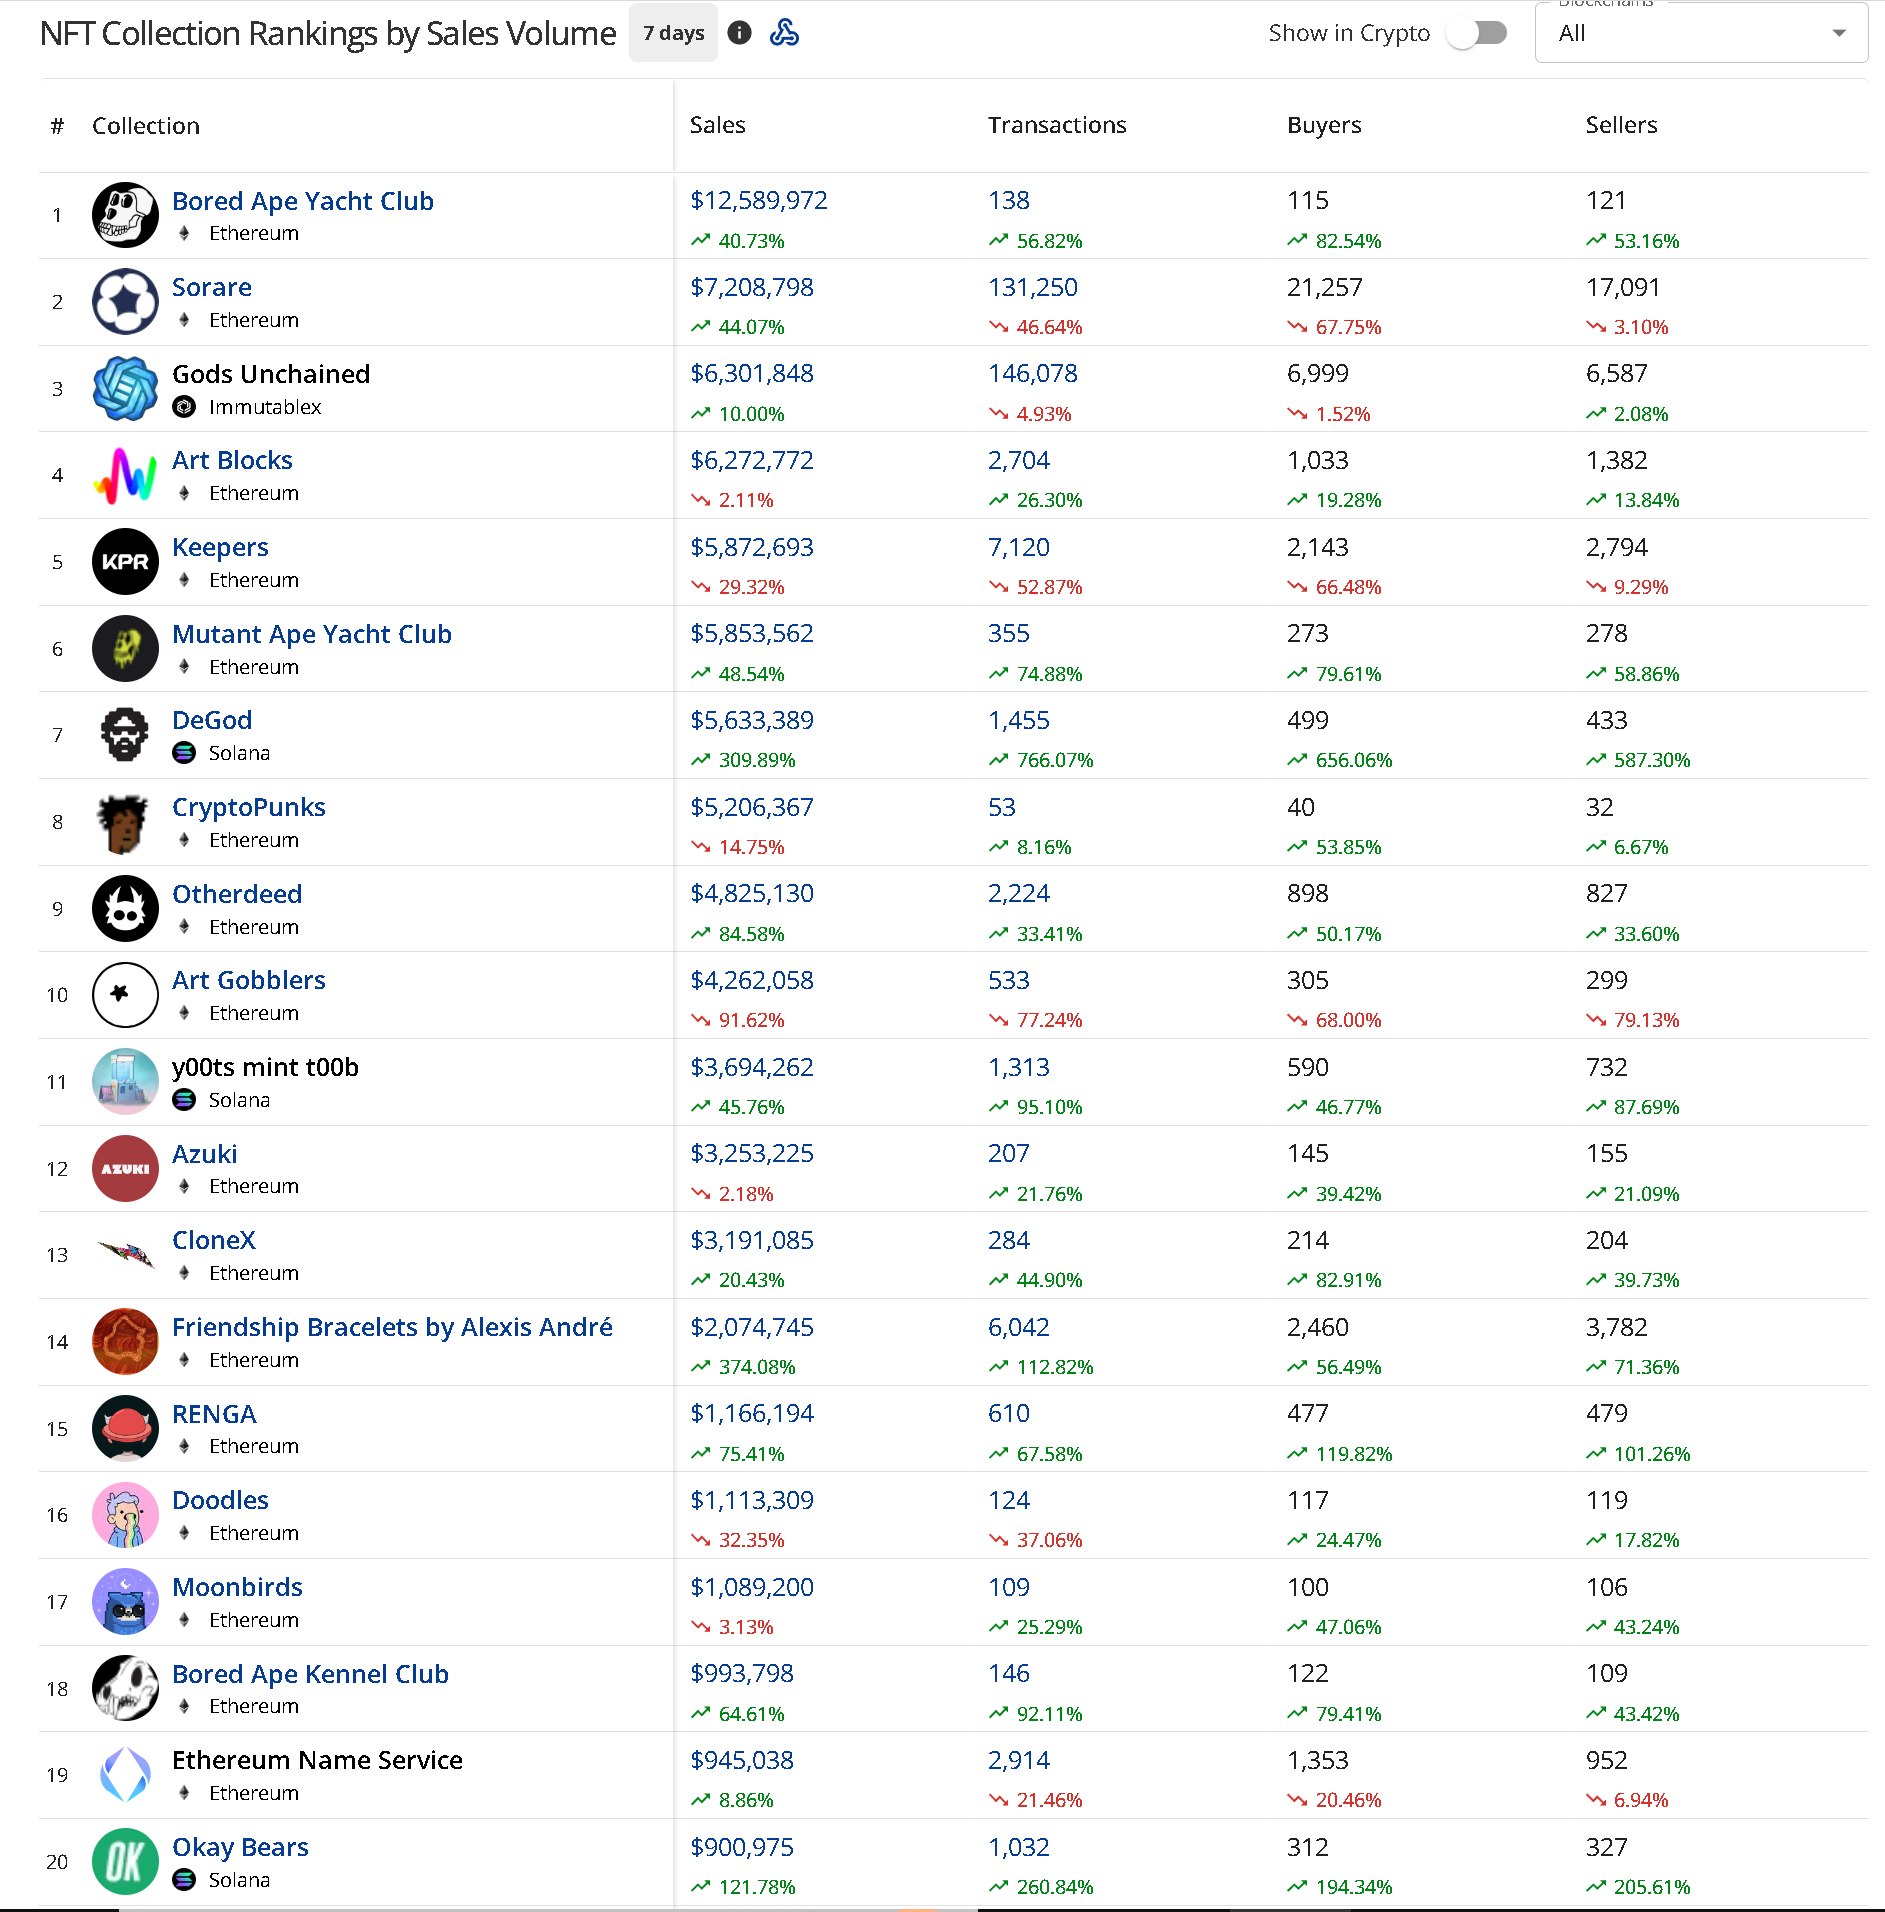Click the $3,694,262 sales value
The image size is (1885, 1912).
[x=752, y=1067]
